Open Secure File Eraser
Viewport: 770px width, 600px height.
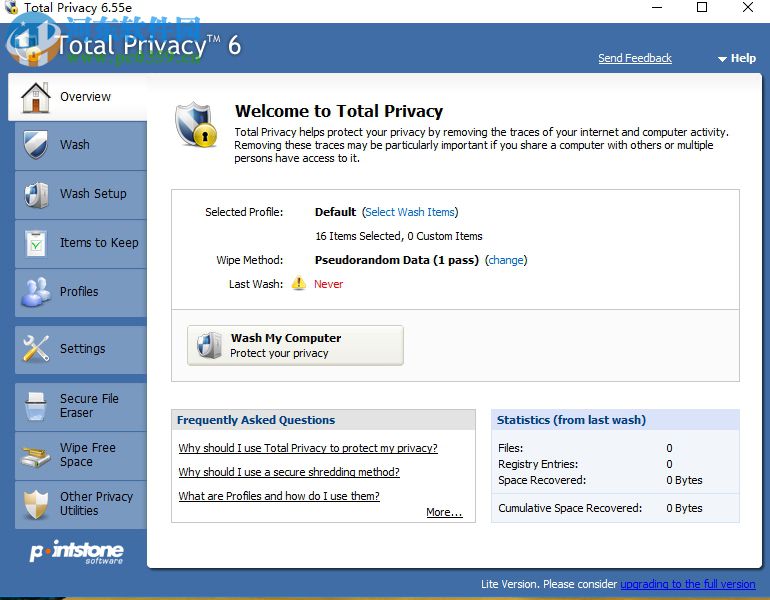pyautogui.click(x=81, y=407)
